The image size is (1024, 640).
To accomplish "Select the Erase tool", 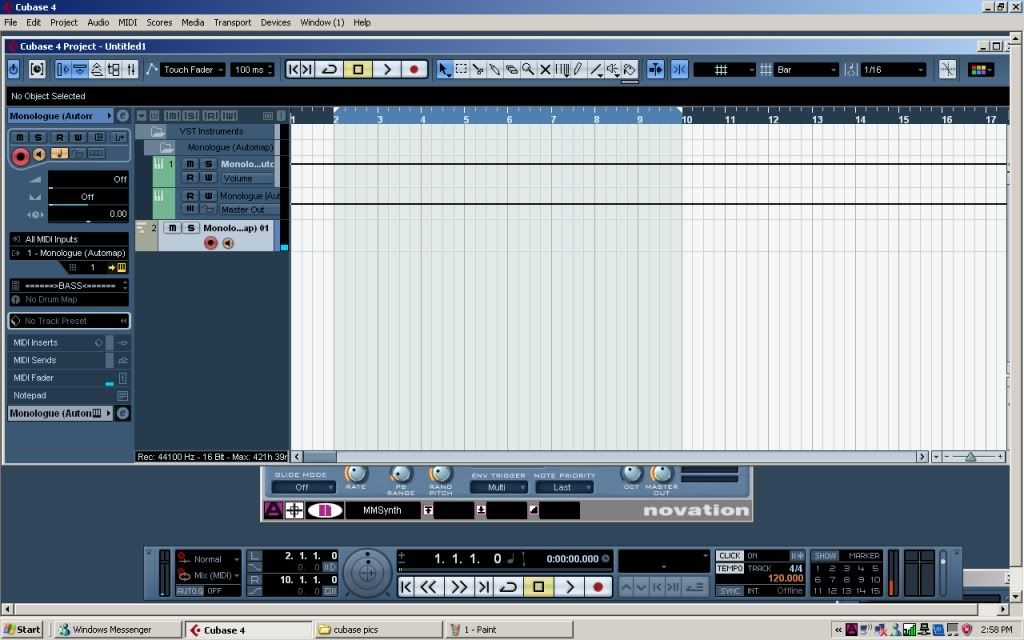I will click(511, 69).
